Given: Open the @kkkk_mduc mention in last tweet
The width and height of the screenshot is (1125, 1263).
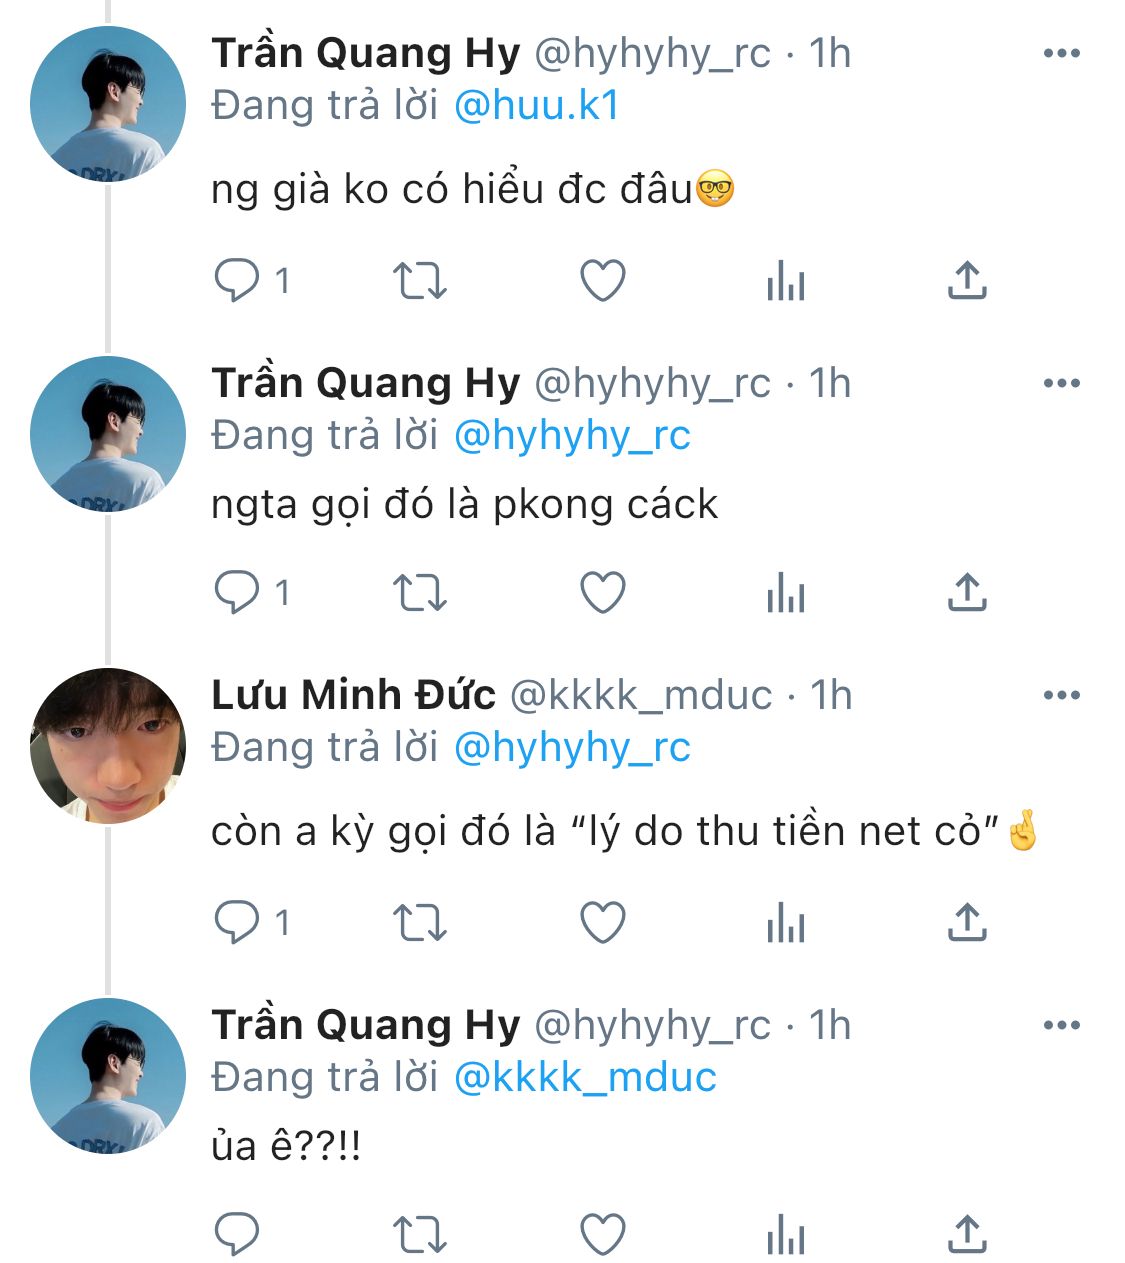Looking at the screenshot, I should coord(585,1078).
